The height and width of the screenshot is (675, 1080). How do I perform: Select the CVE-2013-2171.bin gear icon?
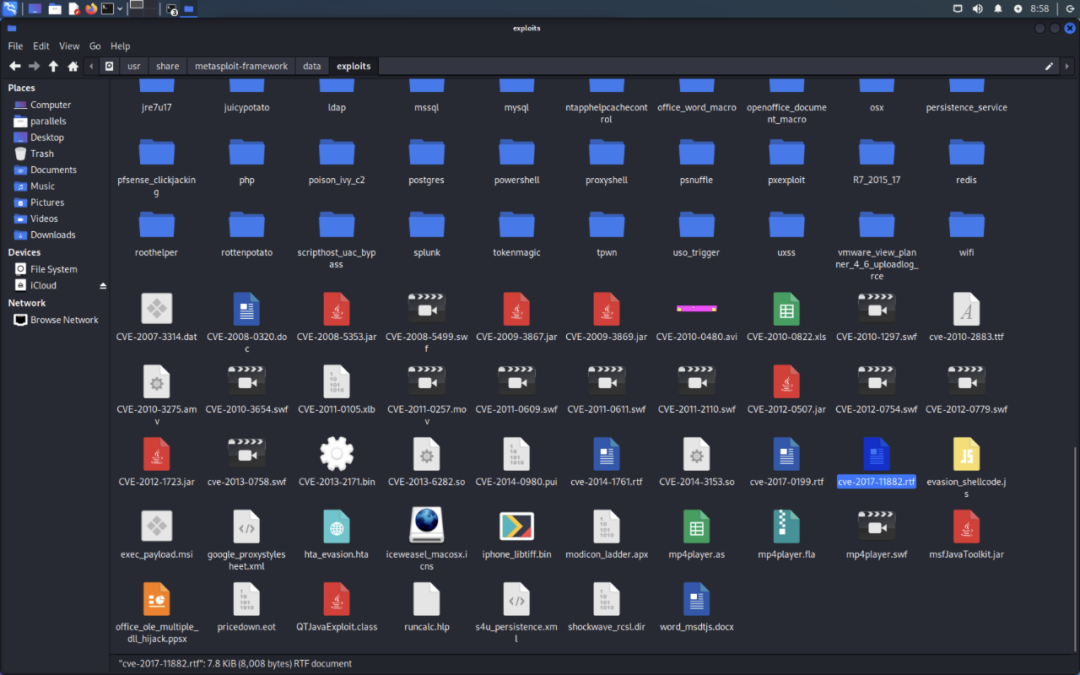(337, 454)
